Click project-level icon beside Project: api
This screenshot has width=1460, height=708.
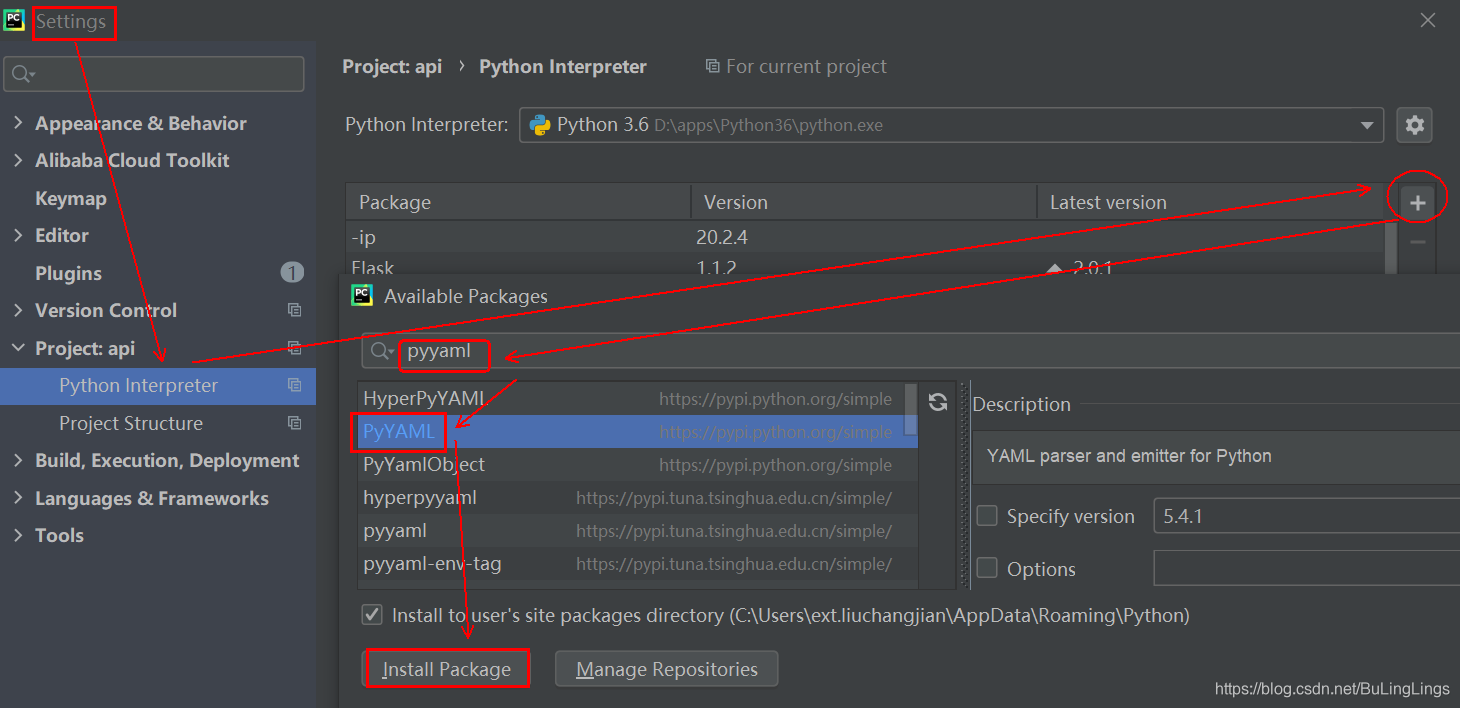tap(294, 348)
